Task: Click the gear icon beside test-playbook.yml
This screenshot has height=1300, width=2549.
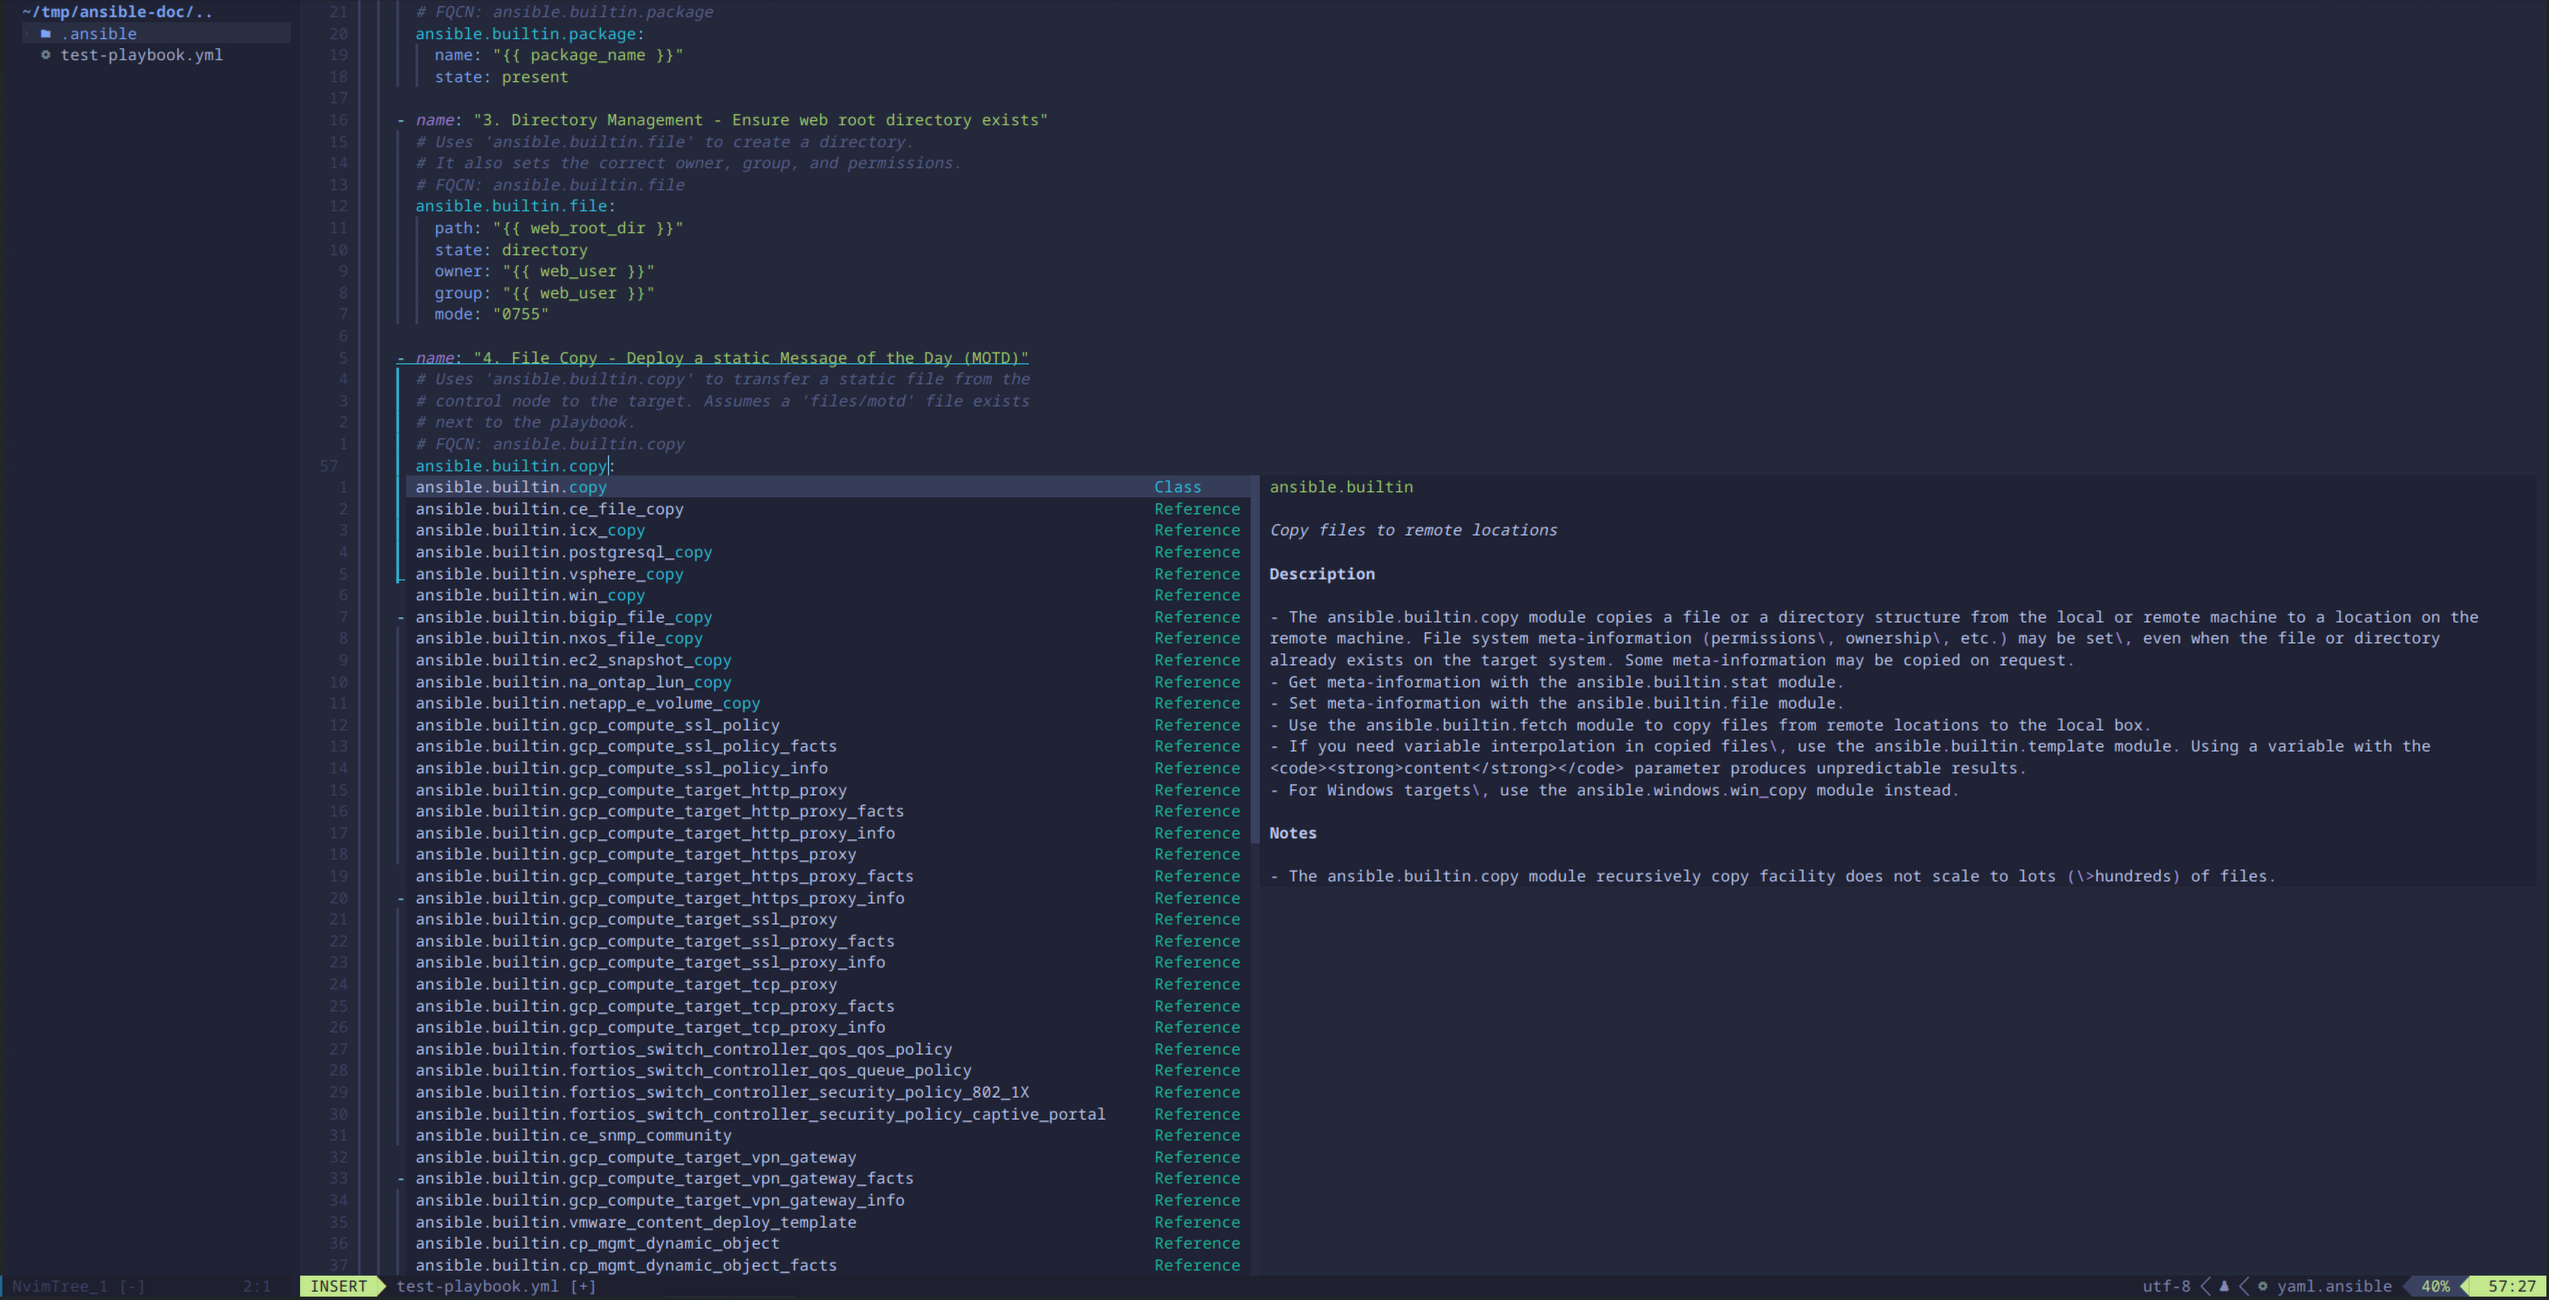Action: (46, 55)
